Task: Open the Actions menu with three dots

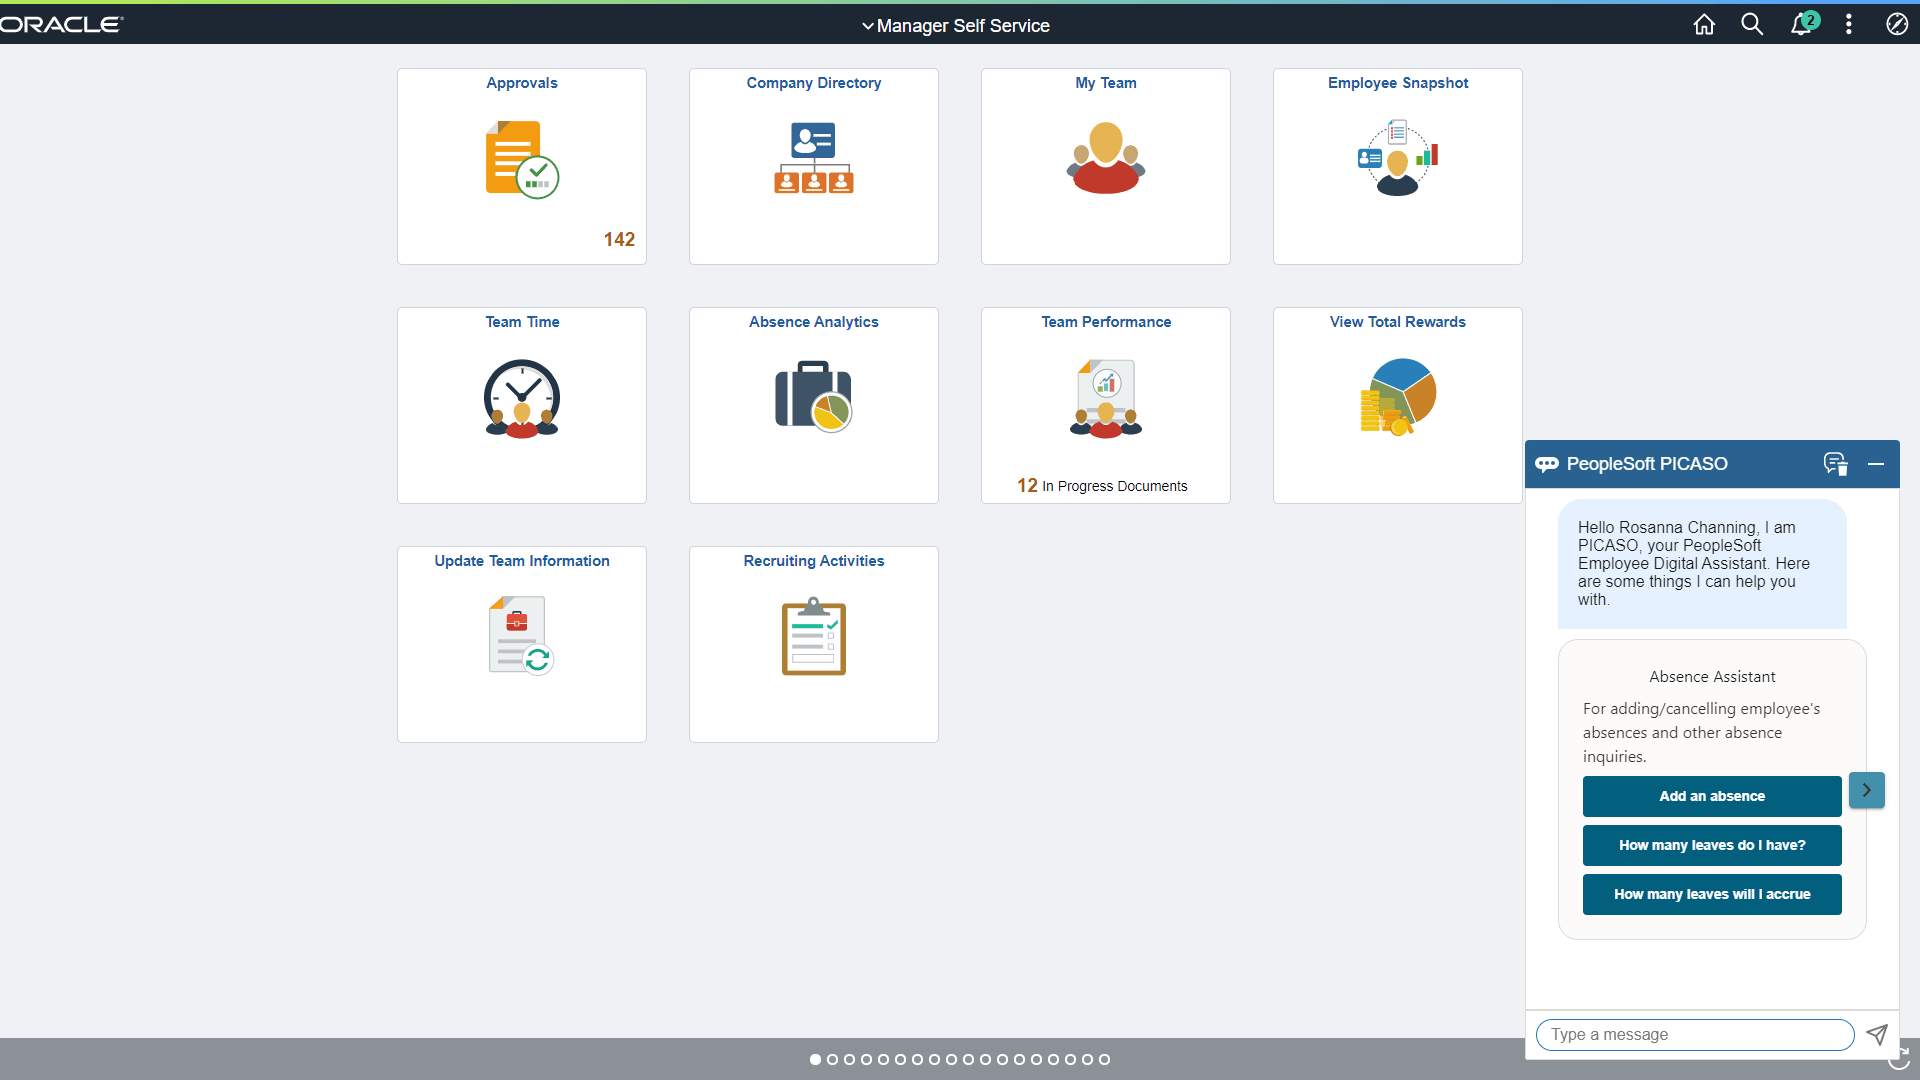Action: click(1848, 24)
